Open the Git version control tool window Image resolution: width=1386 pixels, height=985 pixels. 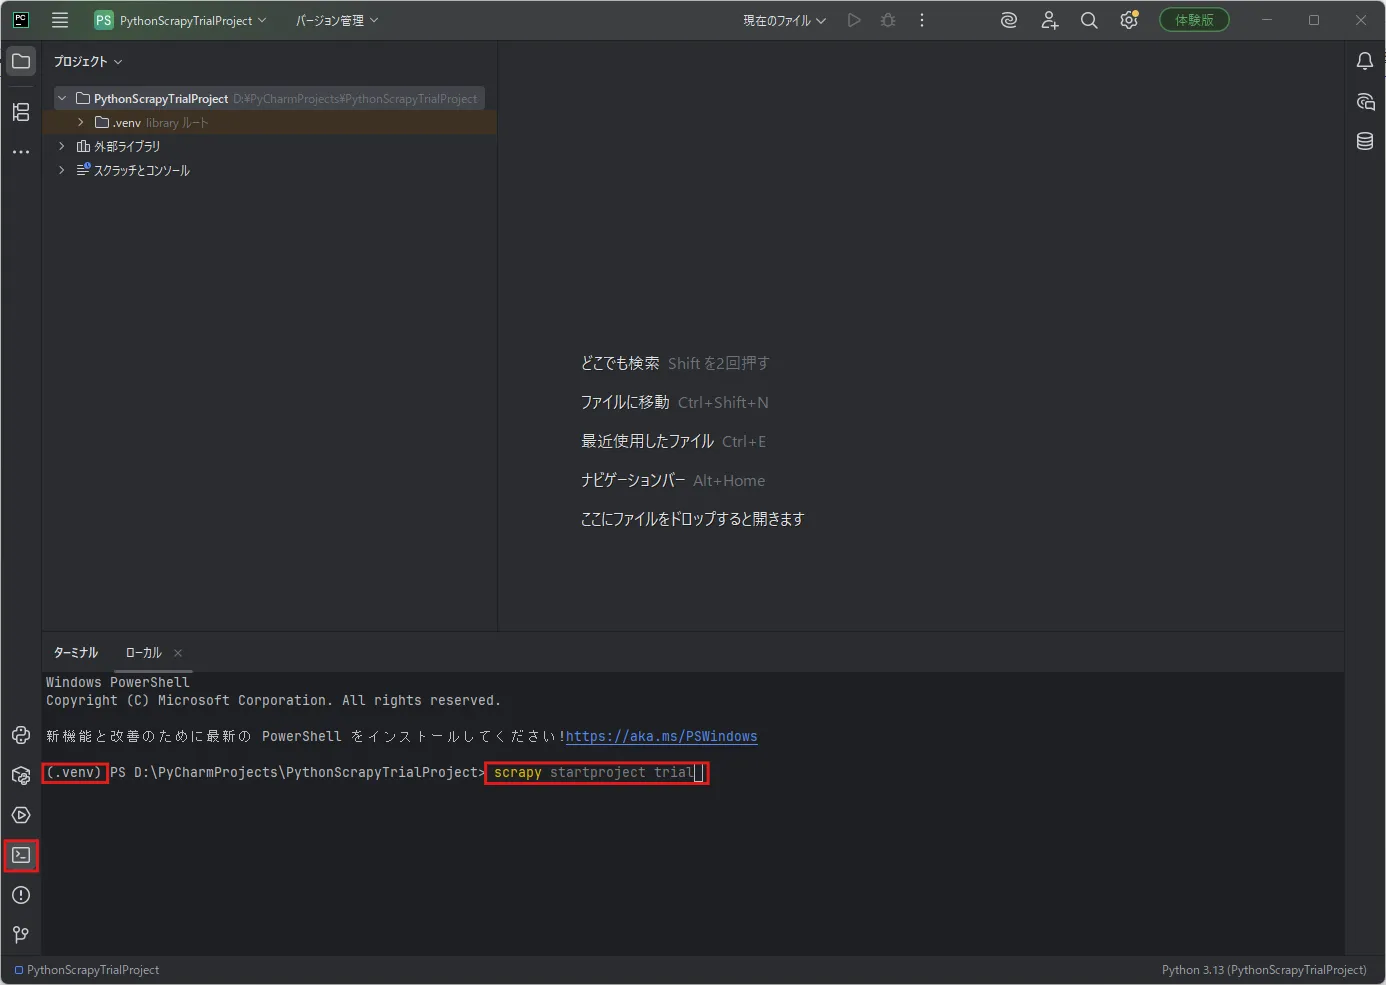(21, 935)
